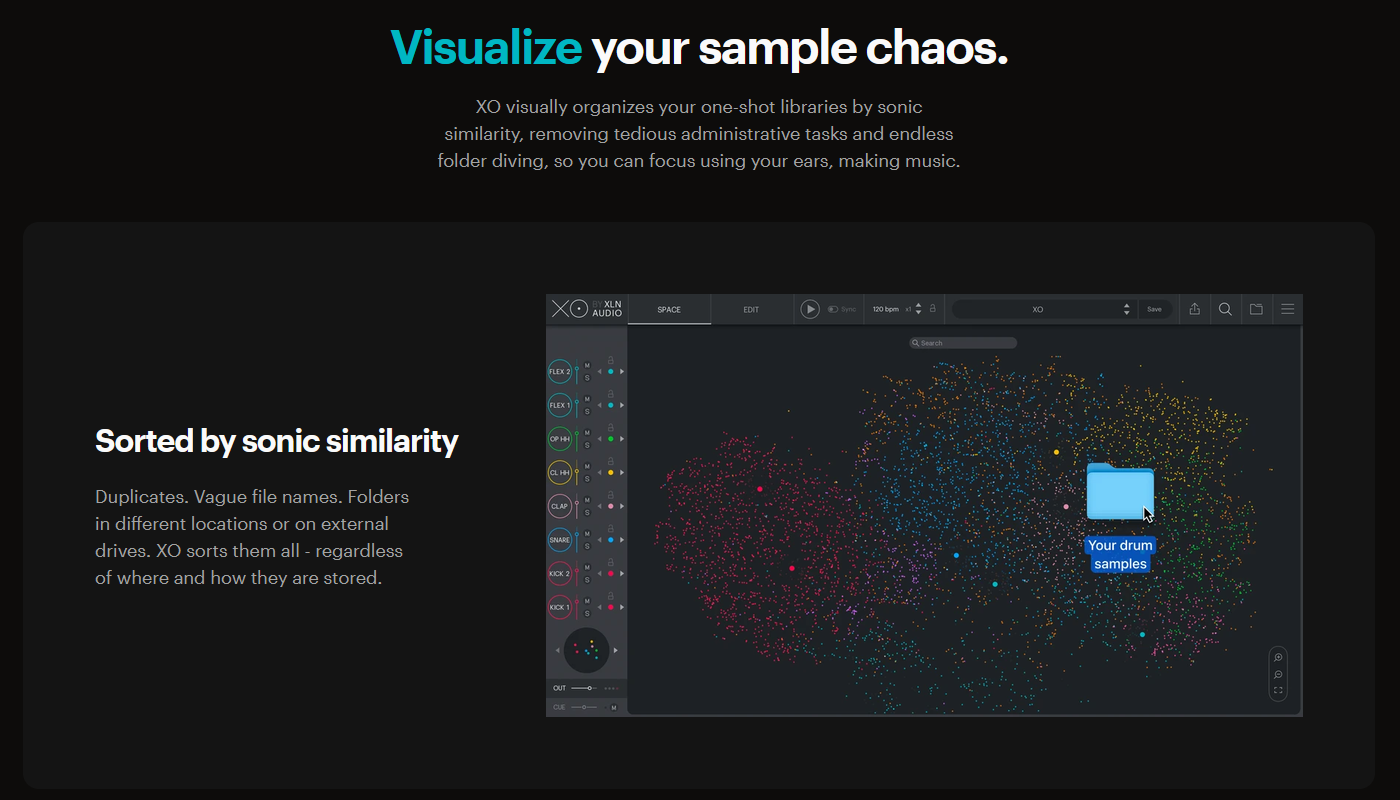Previous sample arrow for CL HH channel
Viewport: 1400px width, 800px height.
pos(600,472)
